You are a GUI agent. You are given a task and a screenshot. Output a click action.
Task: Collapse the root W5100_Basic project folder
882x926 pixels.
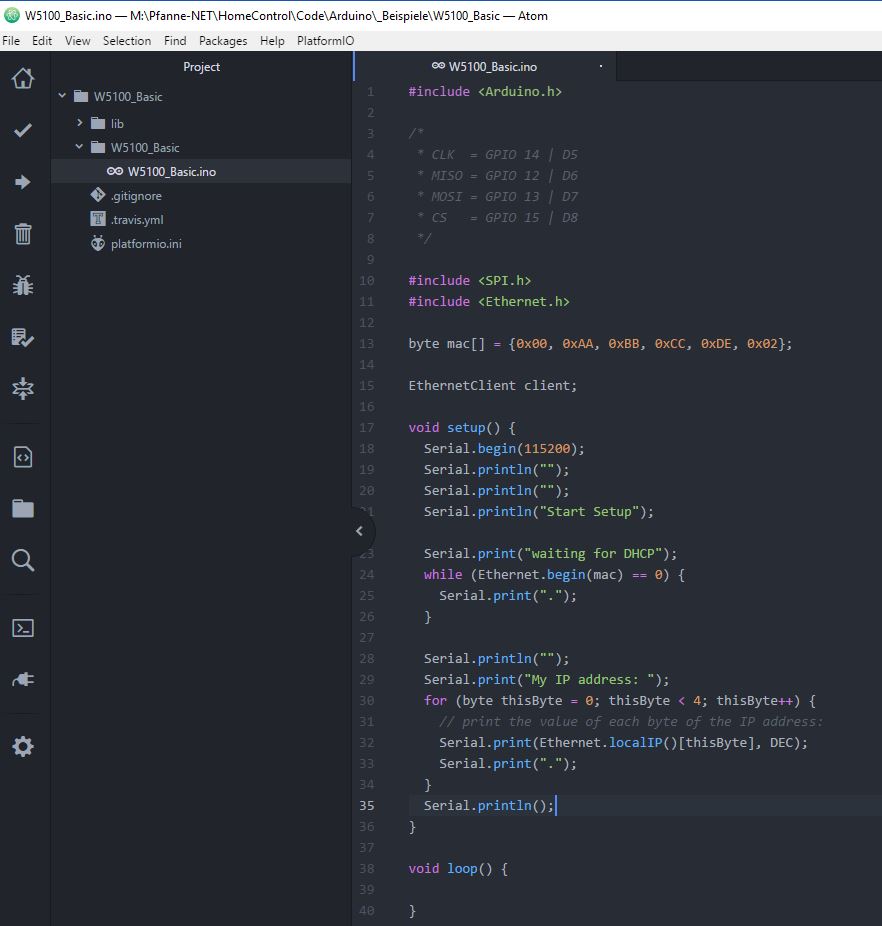[62, 97]
